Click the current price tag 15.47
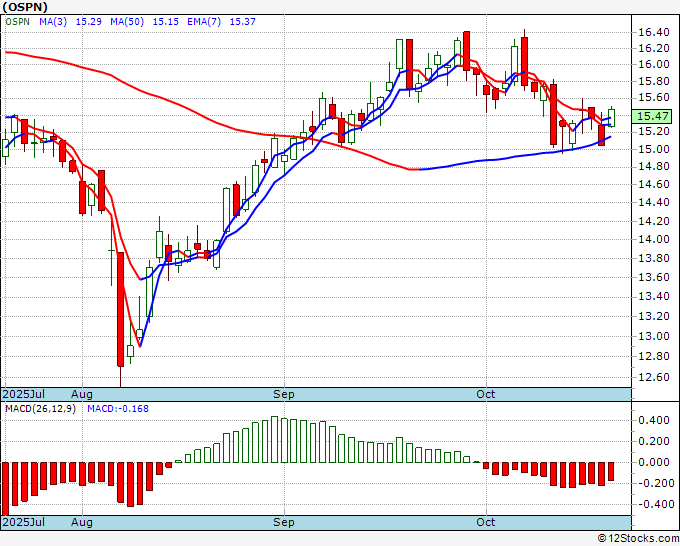This screenshot has height=546, width=680. (652, 116)
